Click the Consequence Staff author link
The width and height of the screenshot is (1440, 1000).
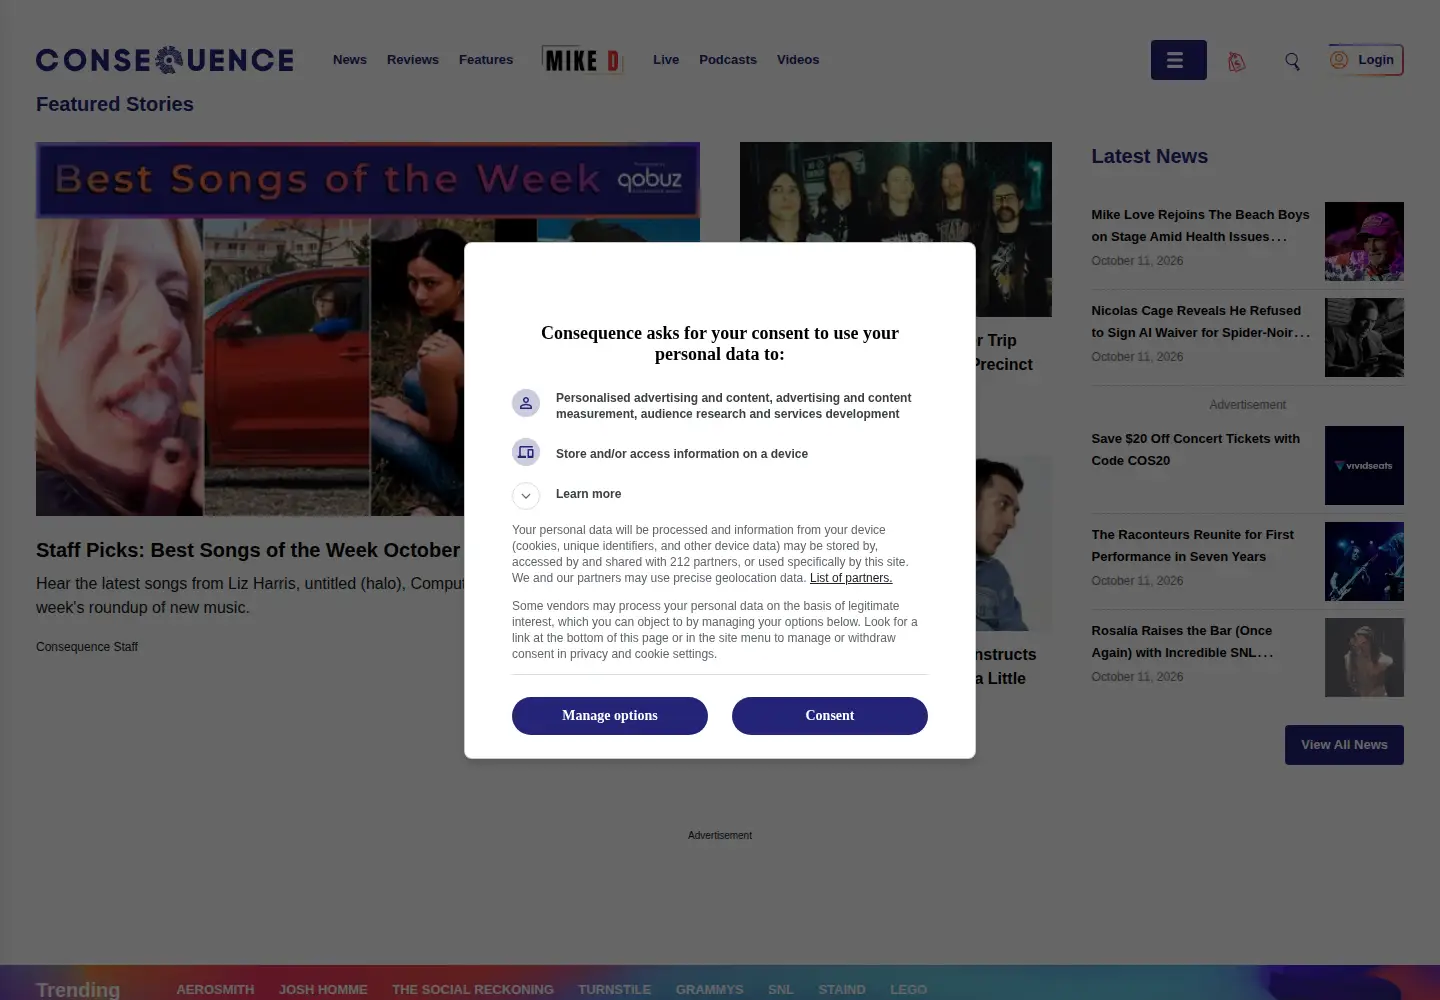87,647
